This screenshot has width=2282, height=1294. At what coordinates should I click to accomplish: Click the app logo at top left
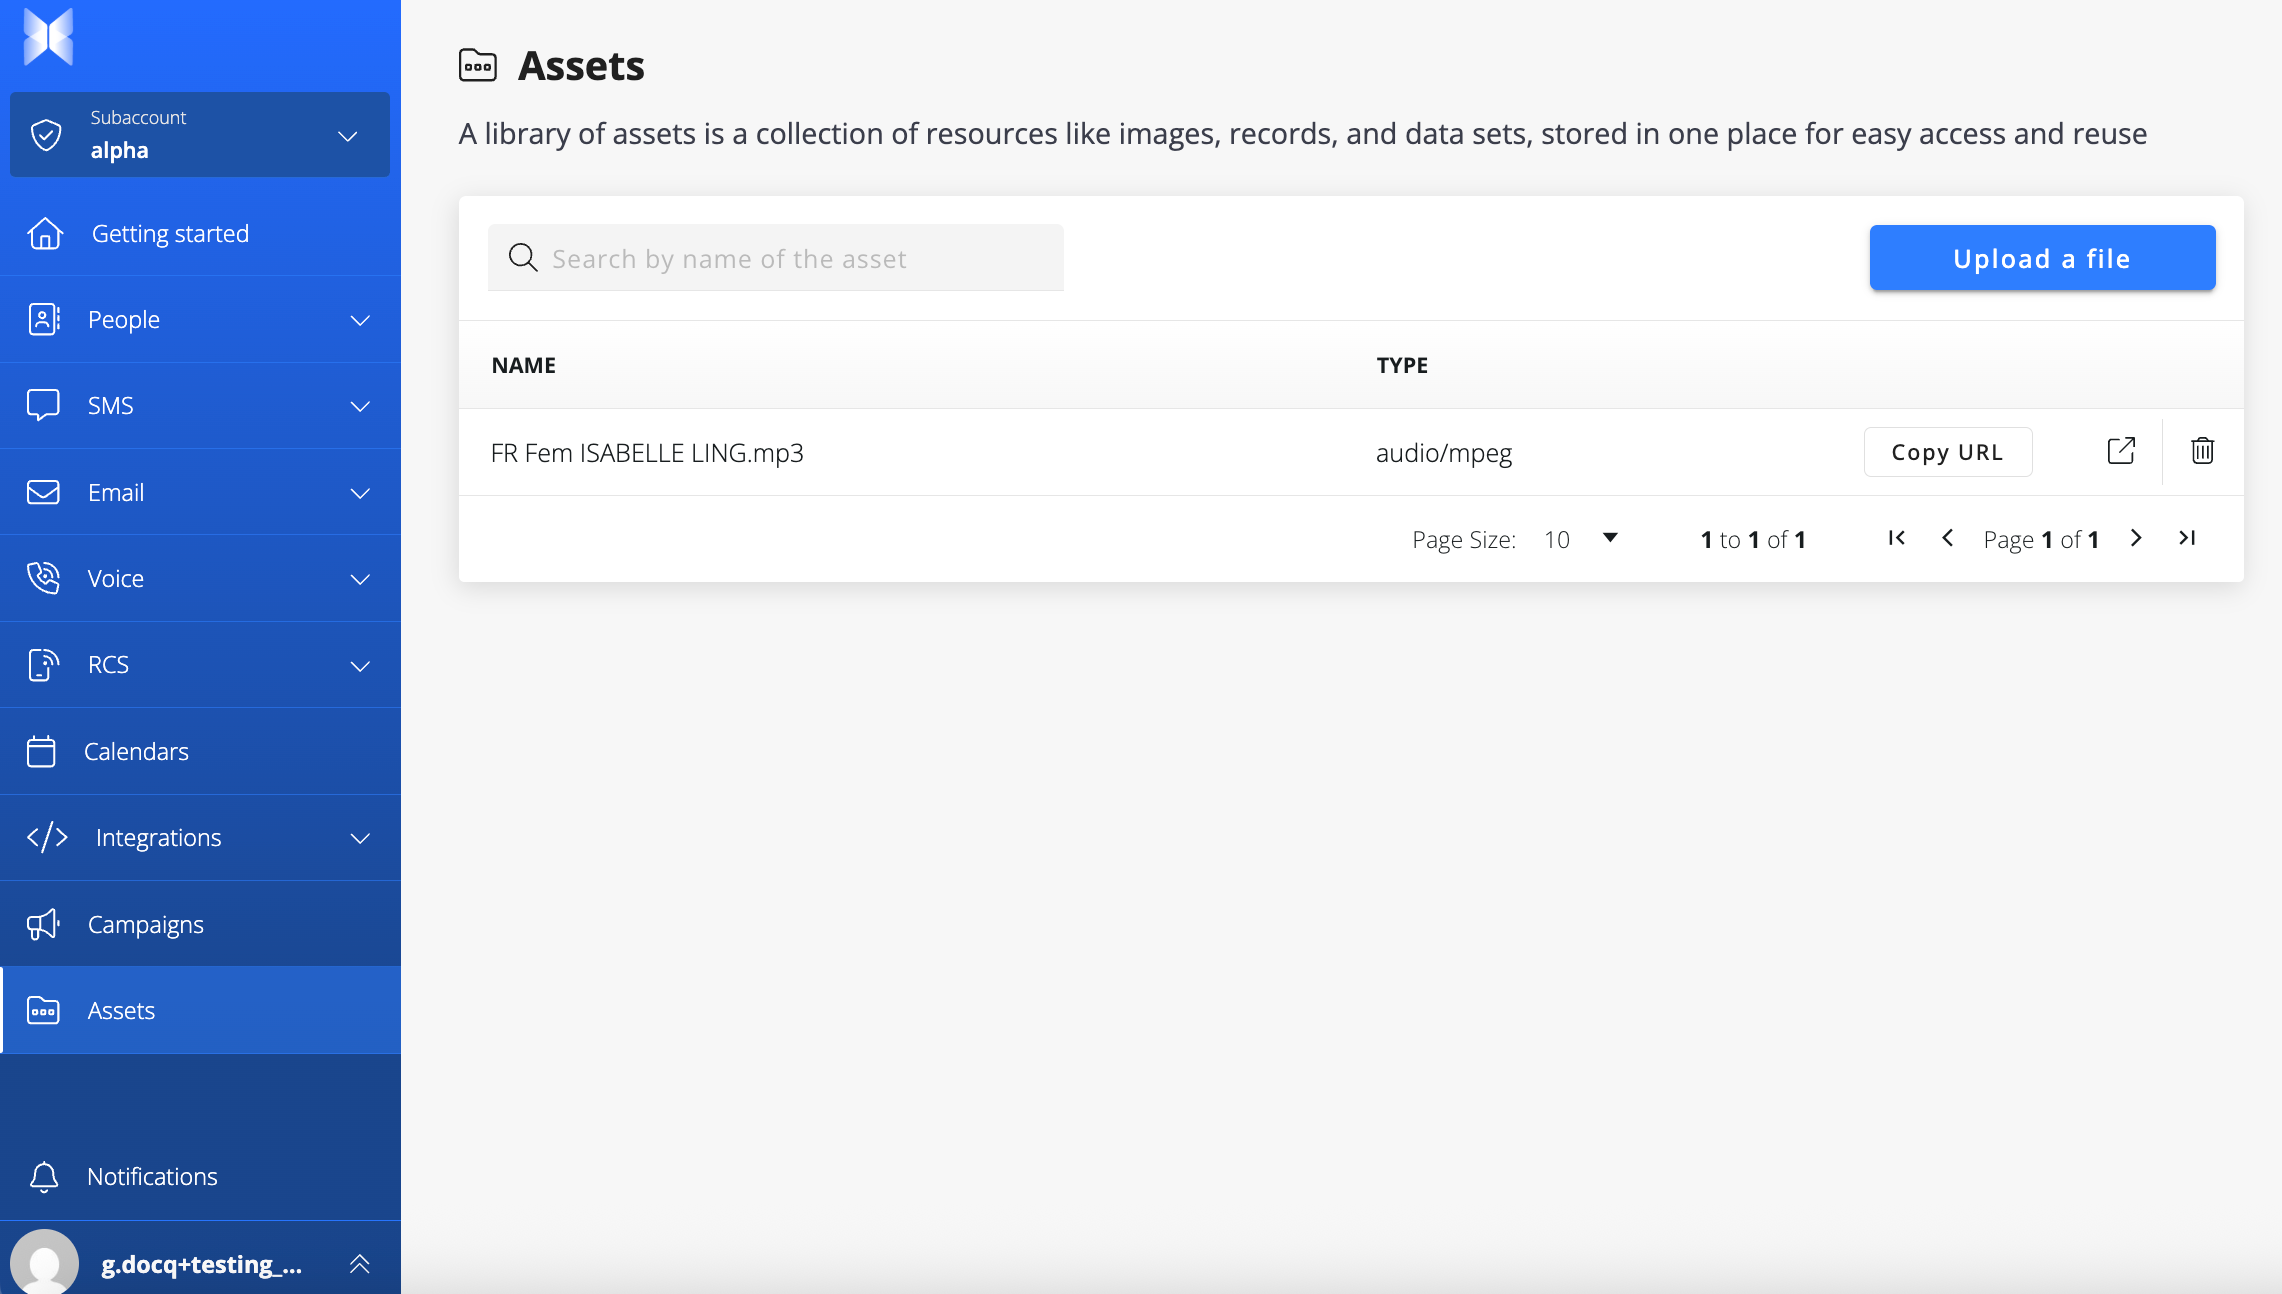tap(48, 37)
